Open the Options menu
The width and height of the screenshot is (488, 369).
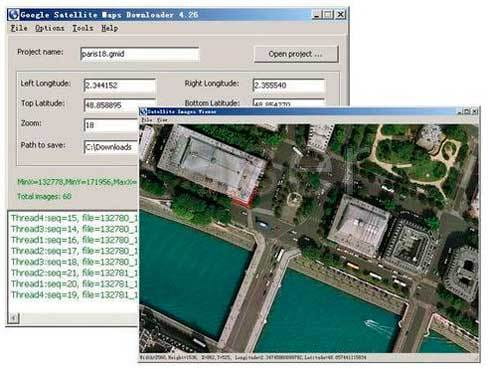[x=50, y=28]
